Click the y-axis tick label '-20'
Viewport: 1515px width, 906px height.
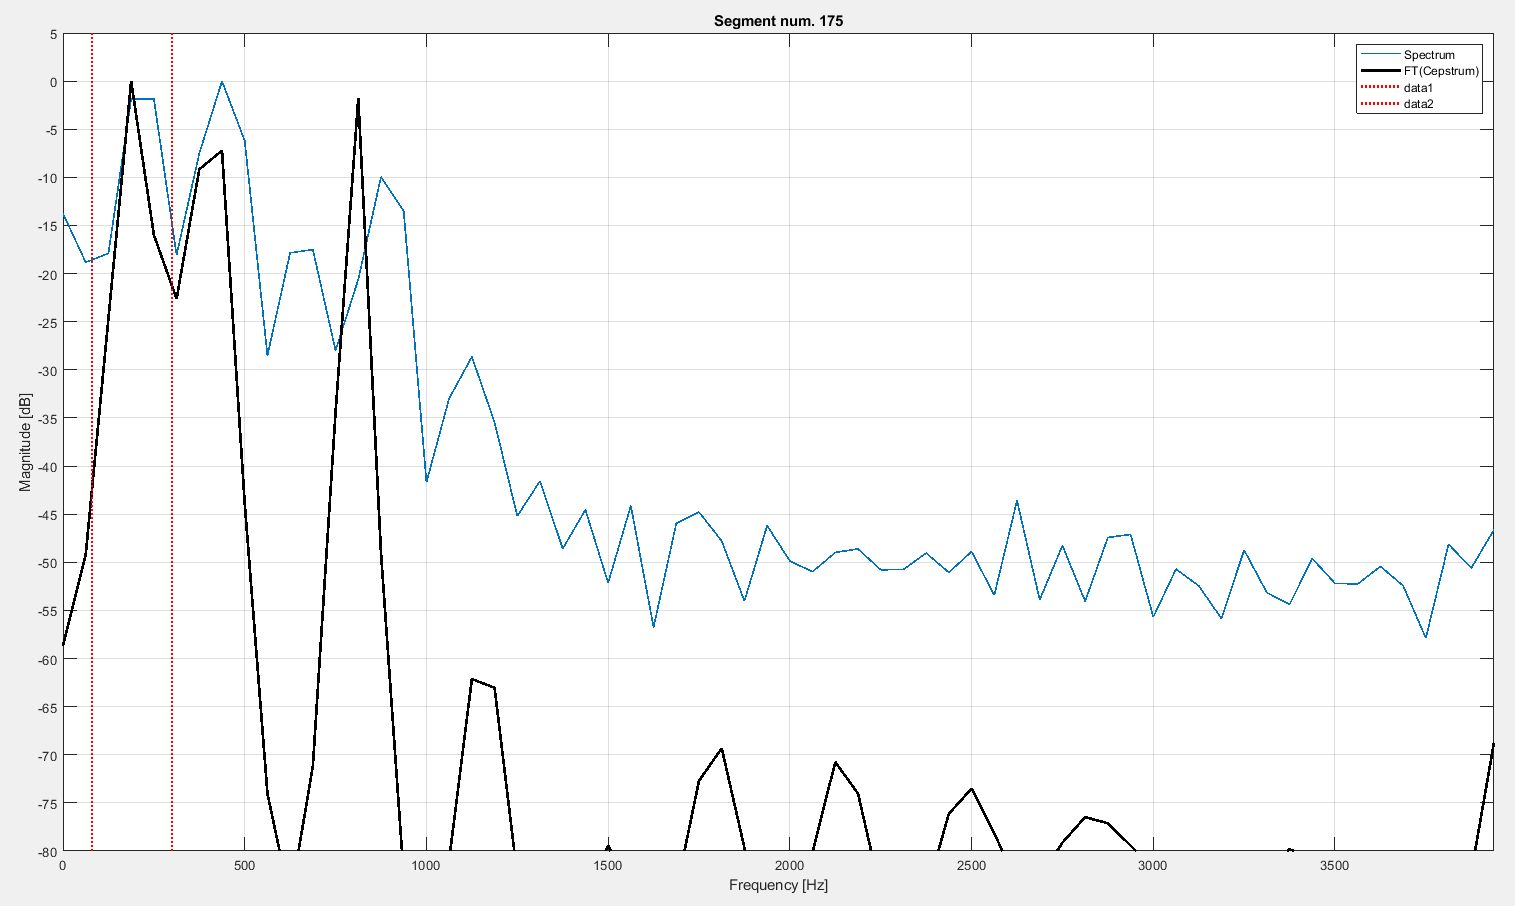point(48,274)
